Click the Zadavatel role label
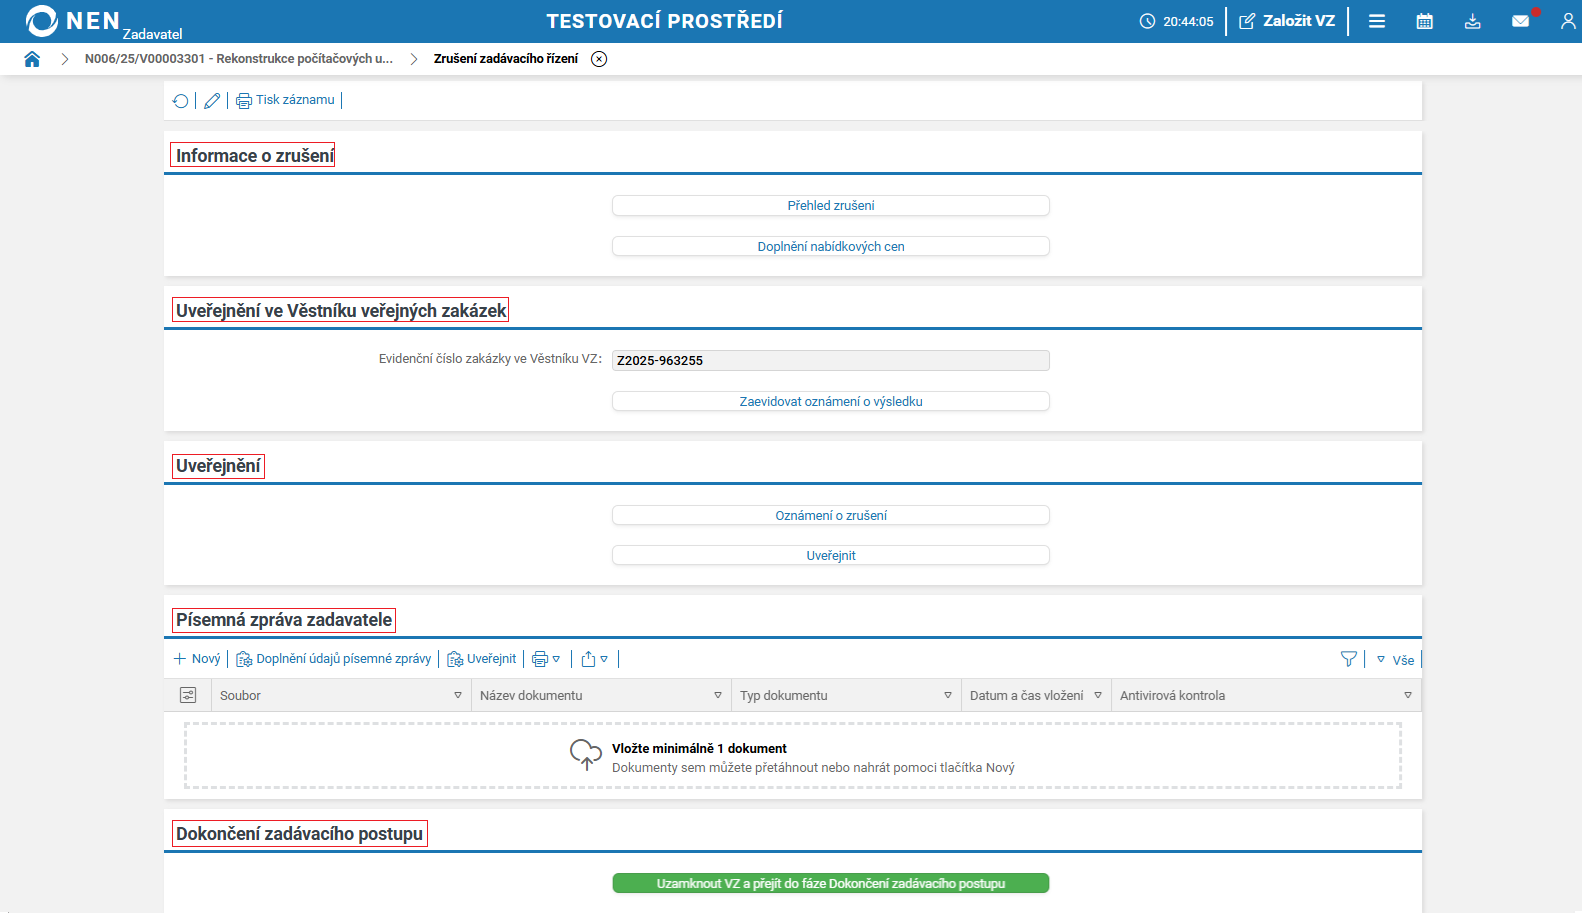 click(153, 34)
